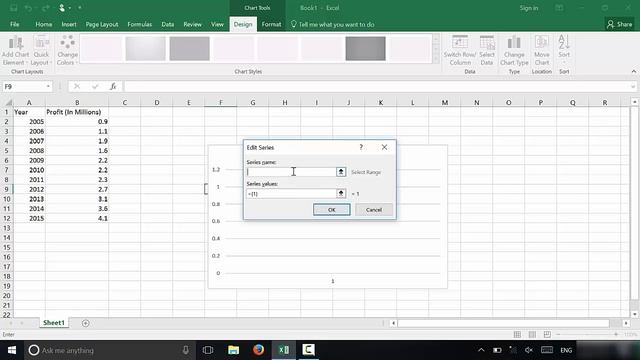Confirm formula entry checkmark icon
The width and height of the screenshot is (640, 360).
coord(95,86)
